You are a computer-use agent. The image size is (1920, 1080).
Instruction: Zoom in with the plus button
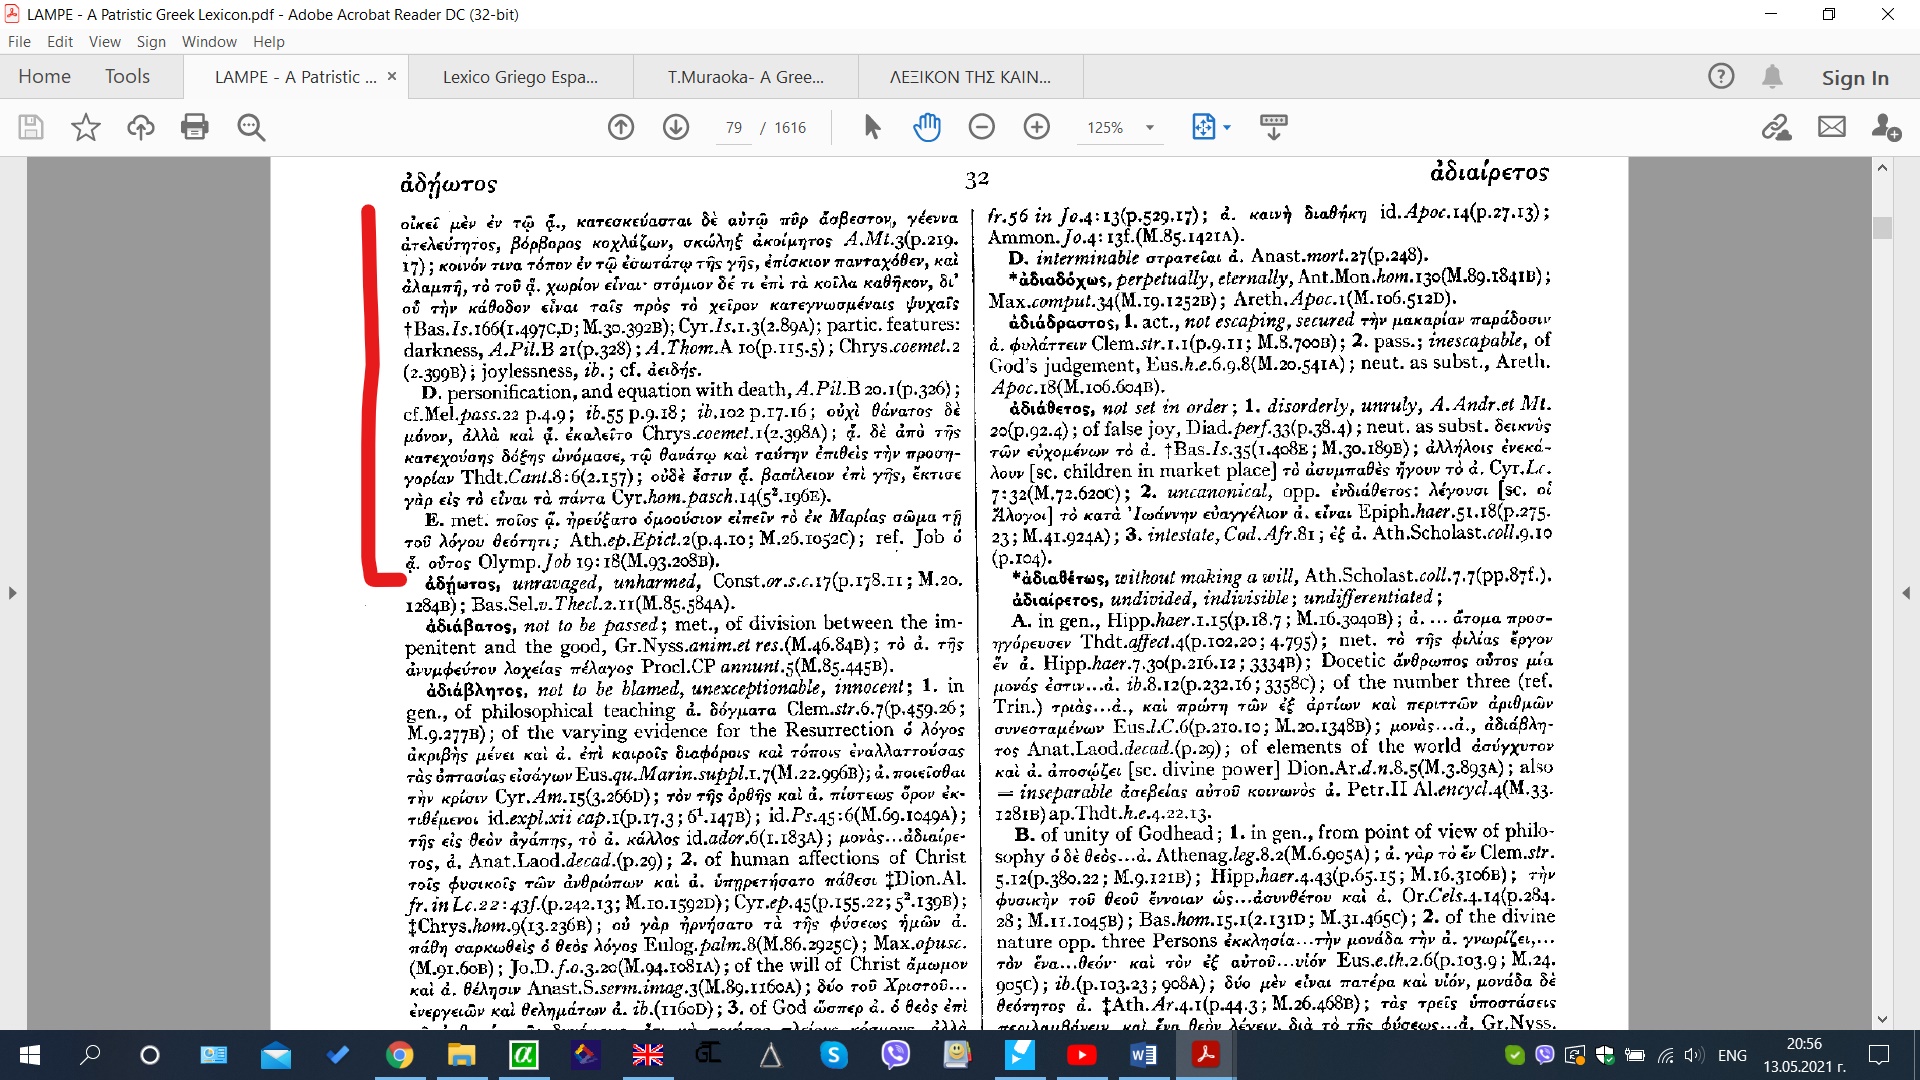coord(1037,127)
